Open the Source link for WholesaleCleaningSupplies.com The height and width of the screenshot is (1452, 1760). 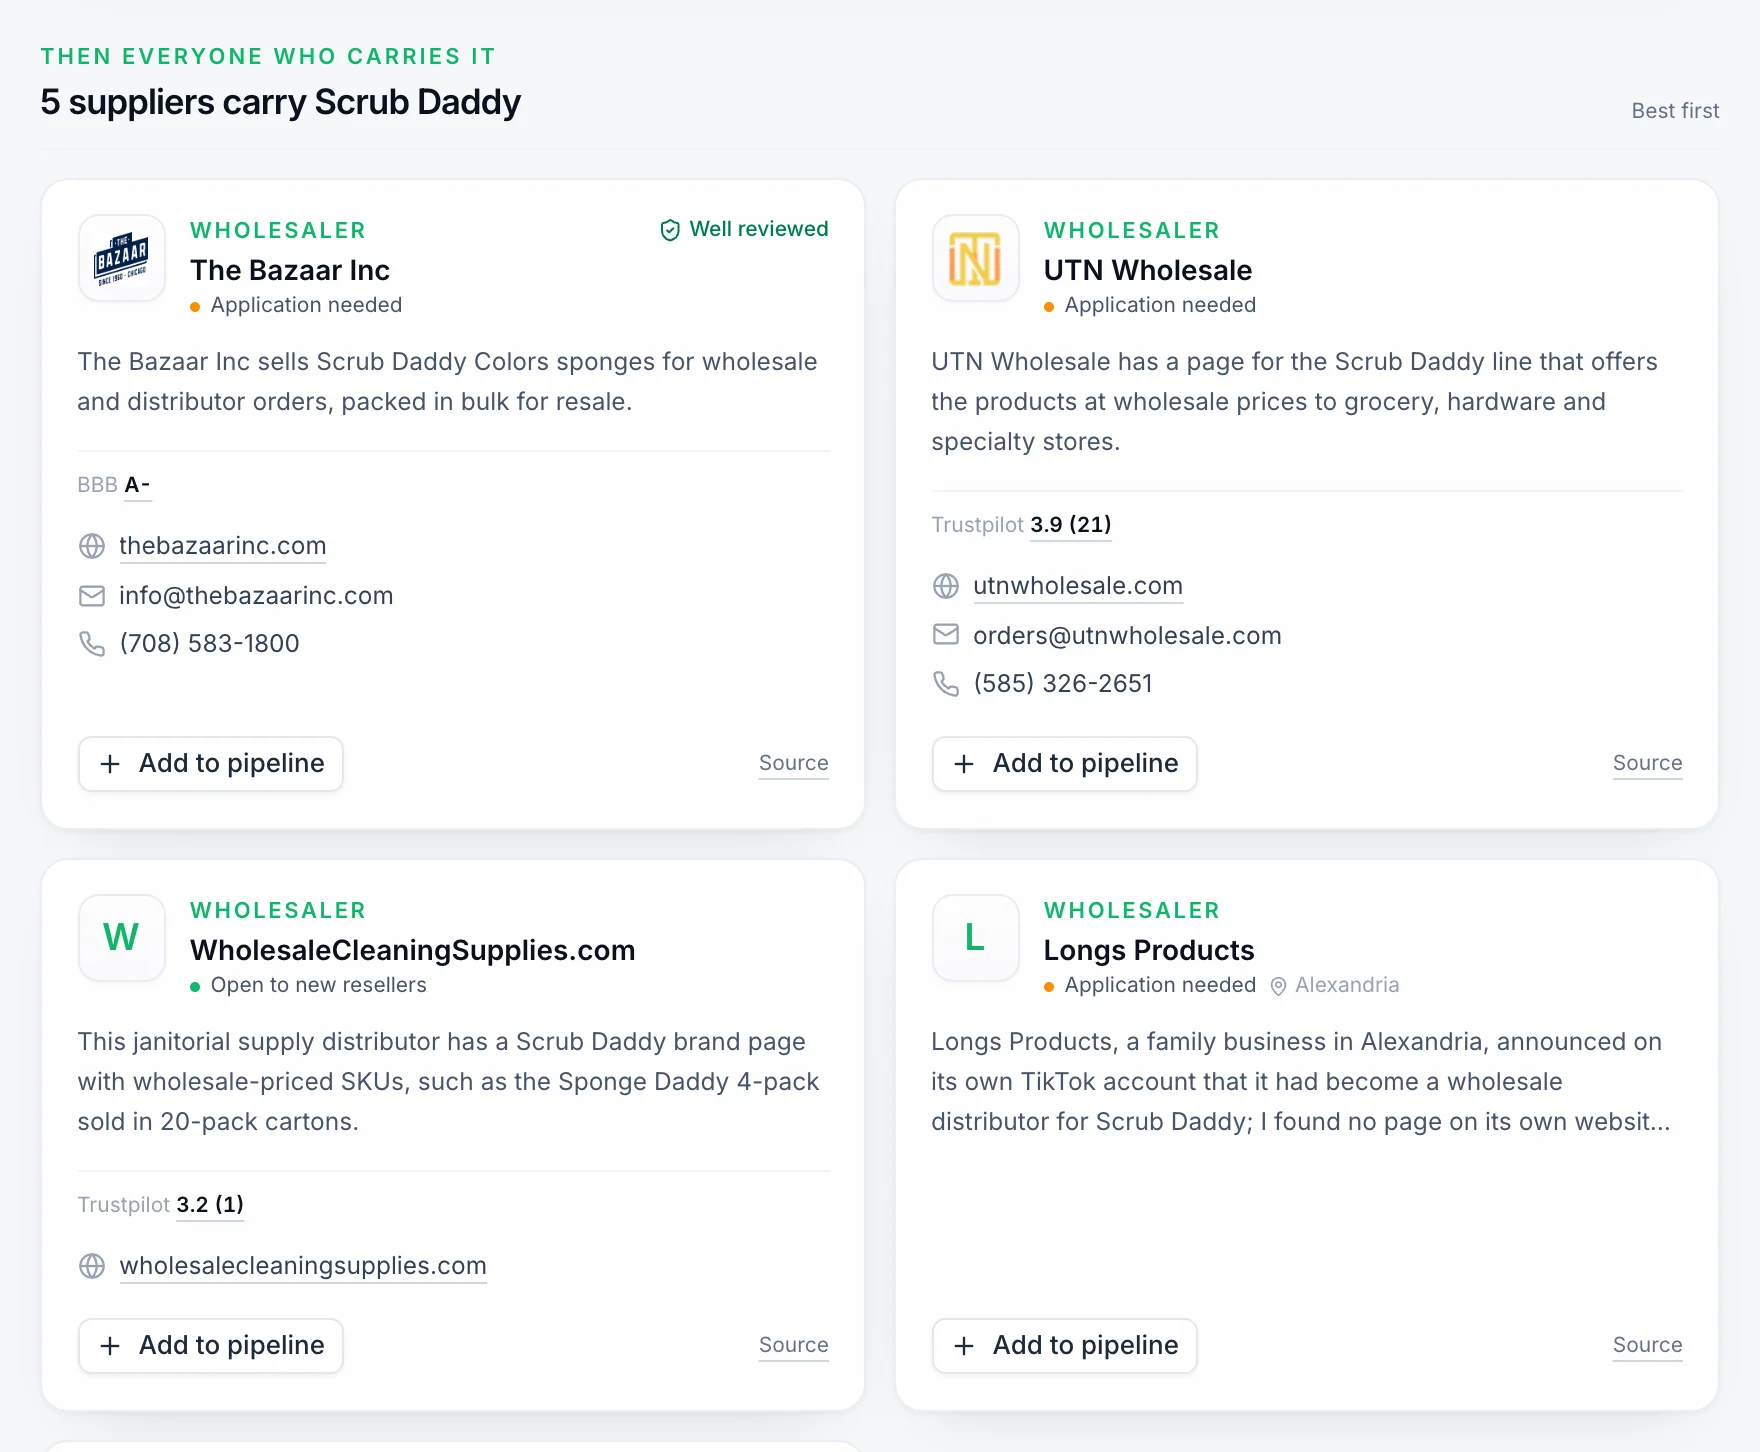(794, 1345)
